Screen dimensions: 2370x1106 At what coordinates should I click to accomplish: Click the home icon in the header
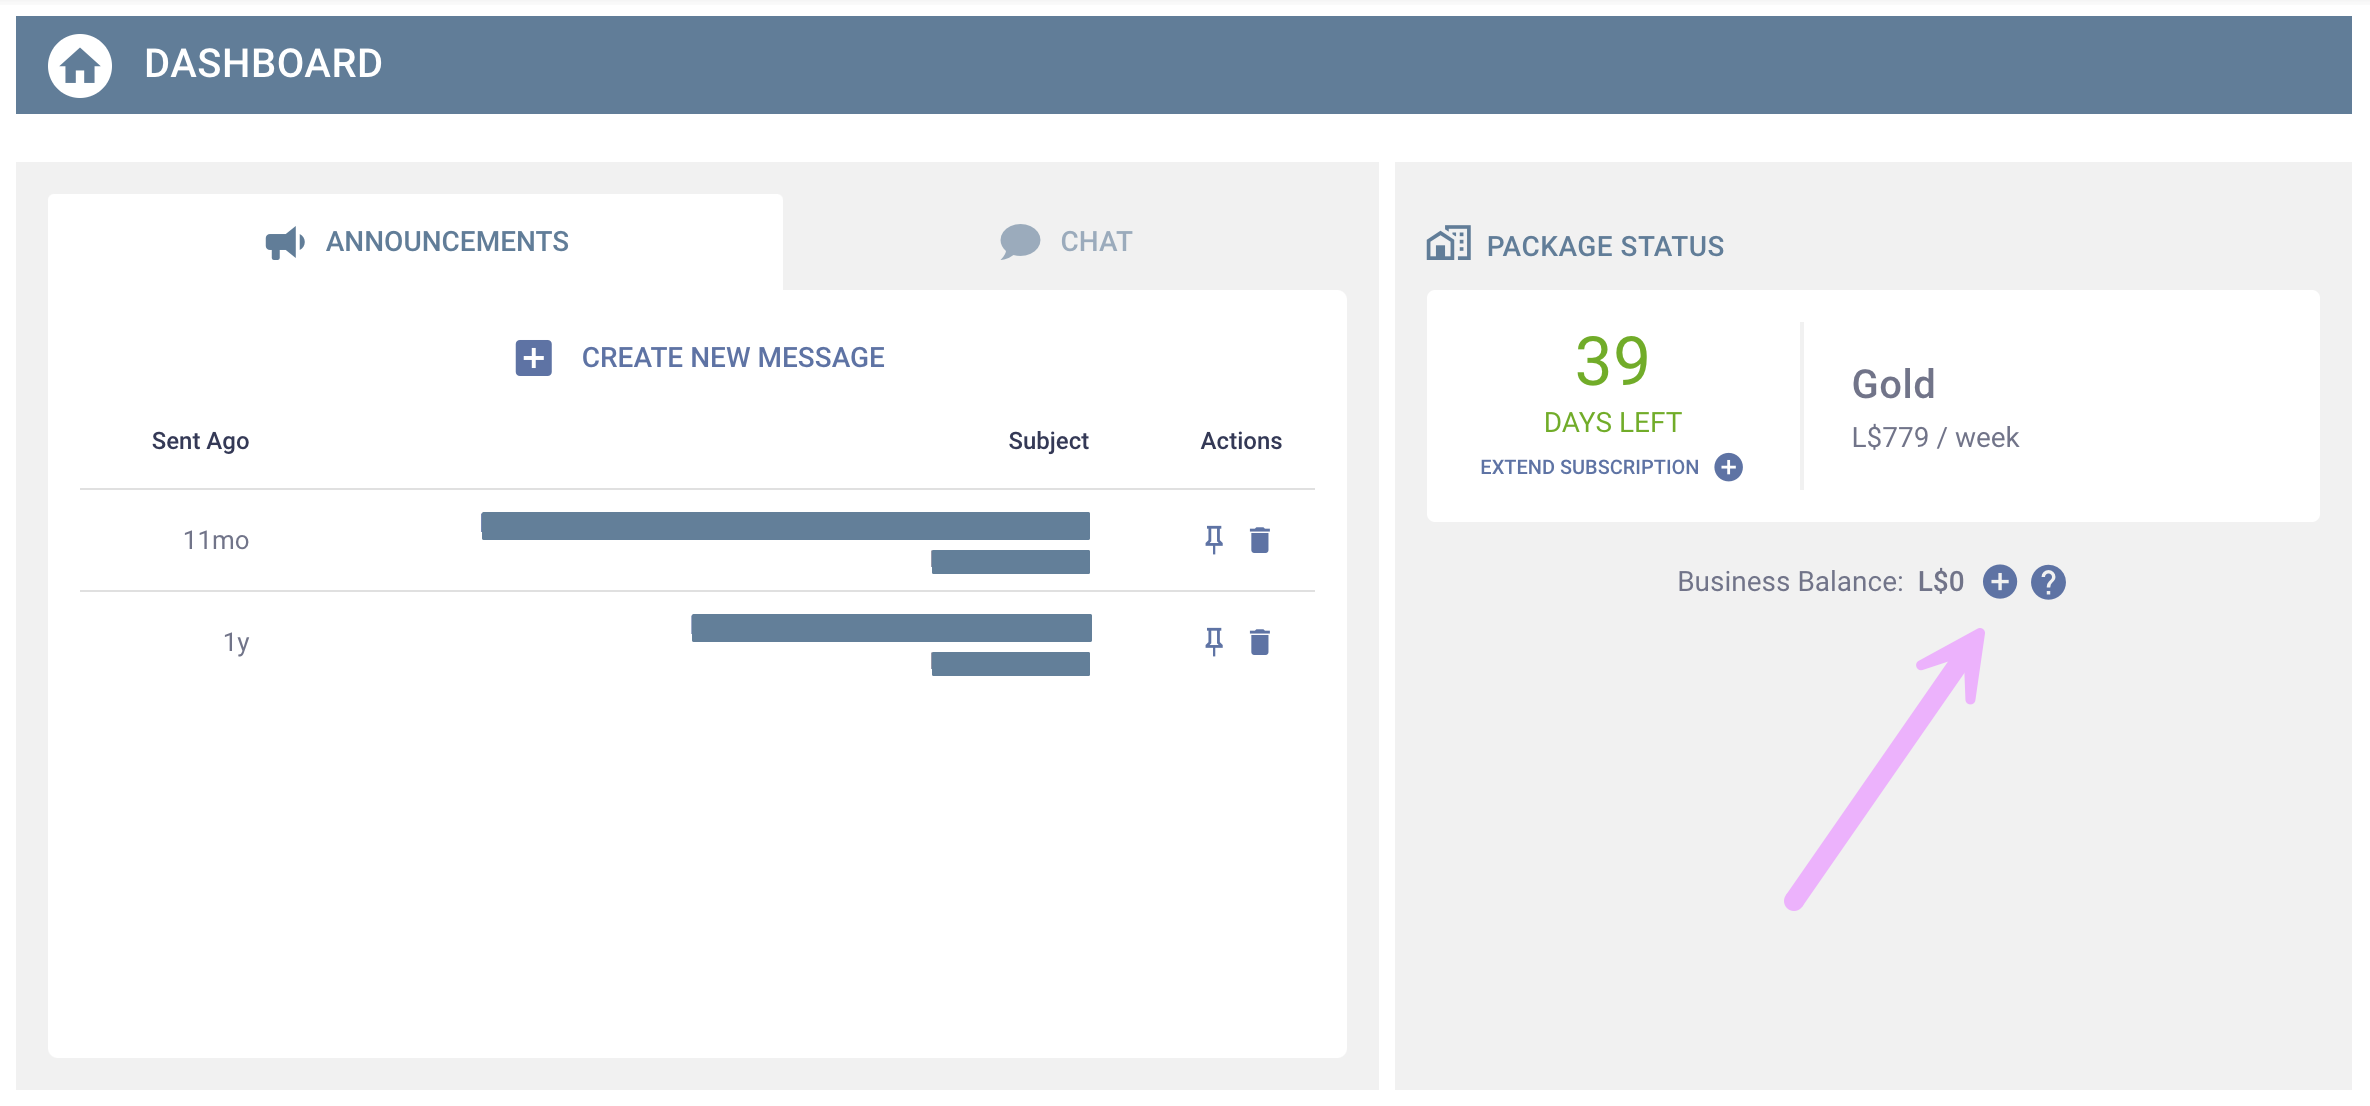[79, 64]
